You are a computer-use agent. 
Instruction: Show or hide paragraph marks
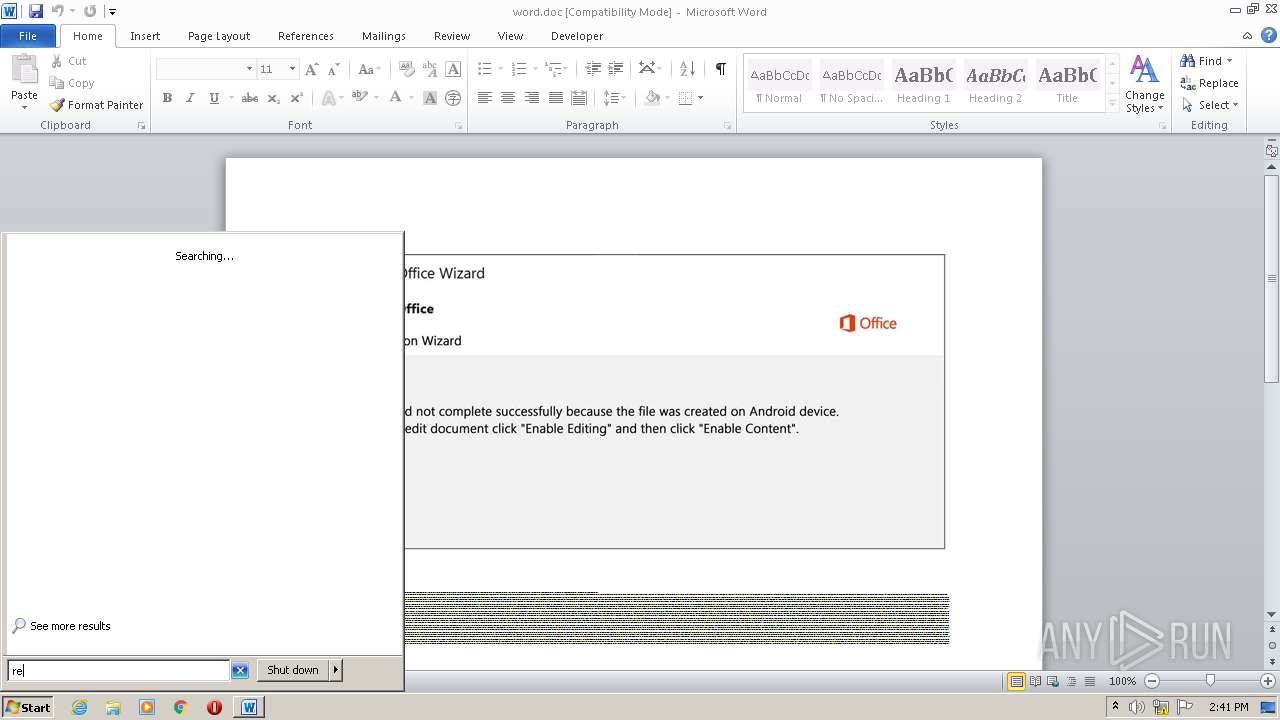click(x=720, y=69)
